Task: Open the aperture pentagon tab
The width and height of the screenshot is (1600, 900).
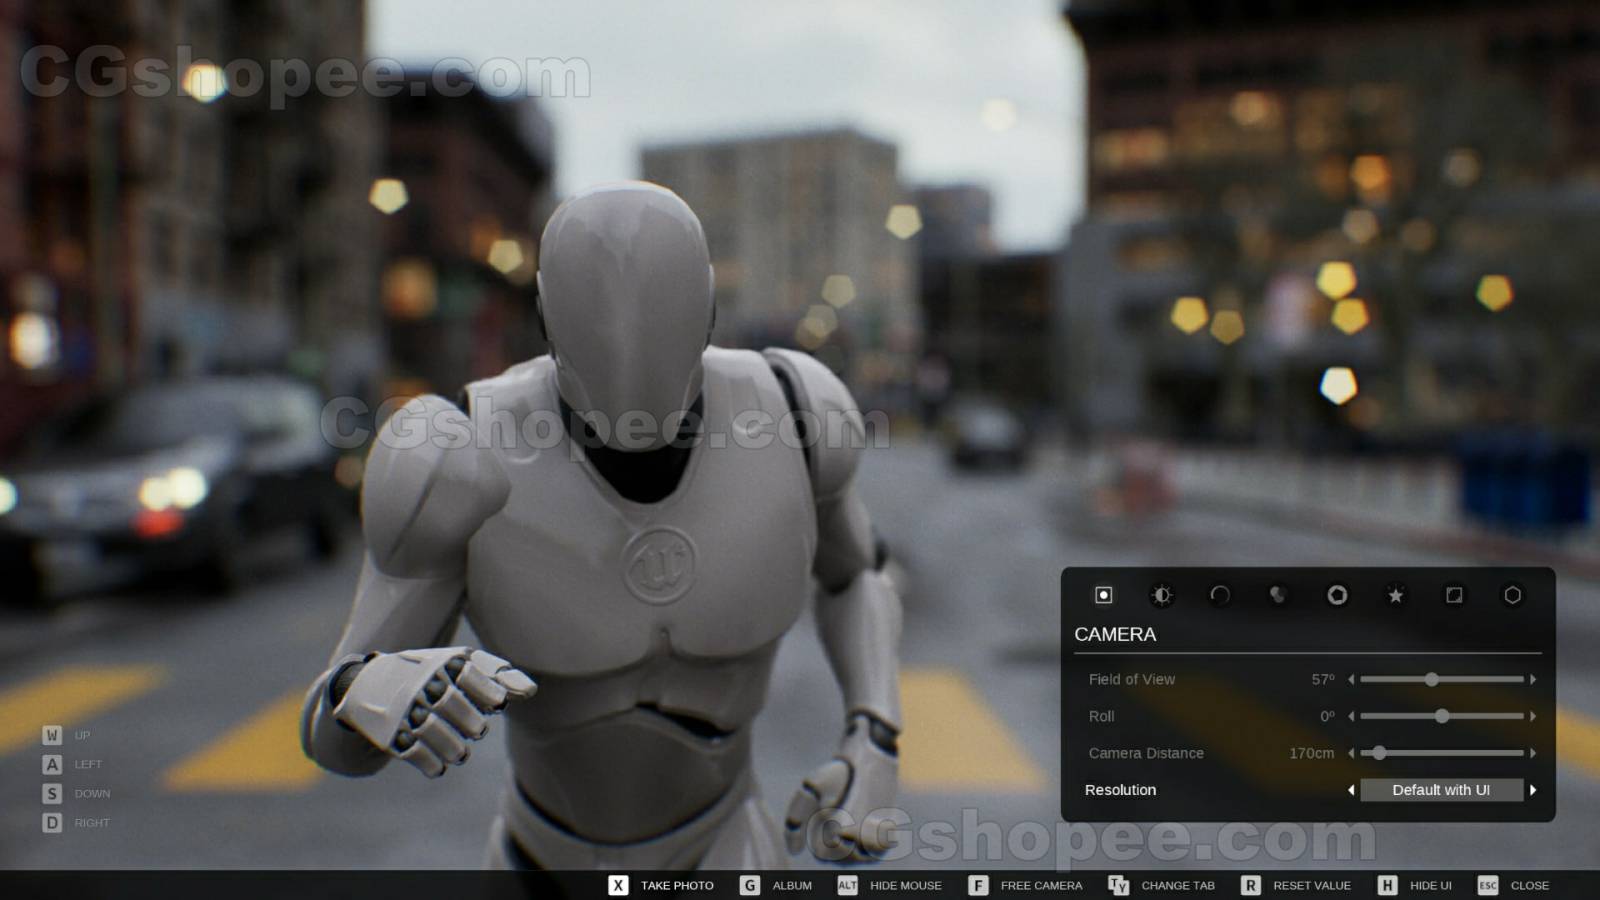Action: pyautogui.click(x=1337, y=595)
